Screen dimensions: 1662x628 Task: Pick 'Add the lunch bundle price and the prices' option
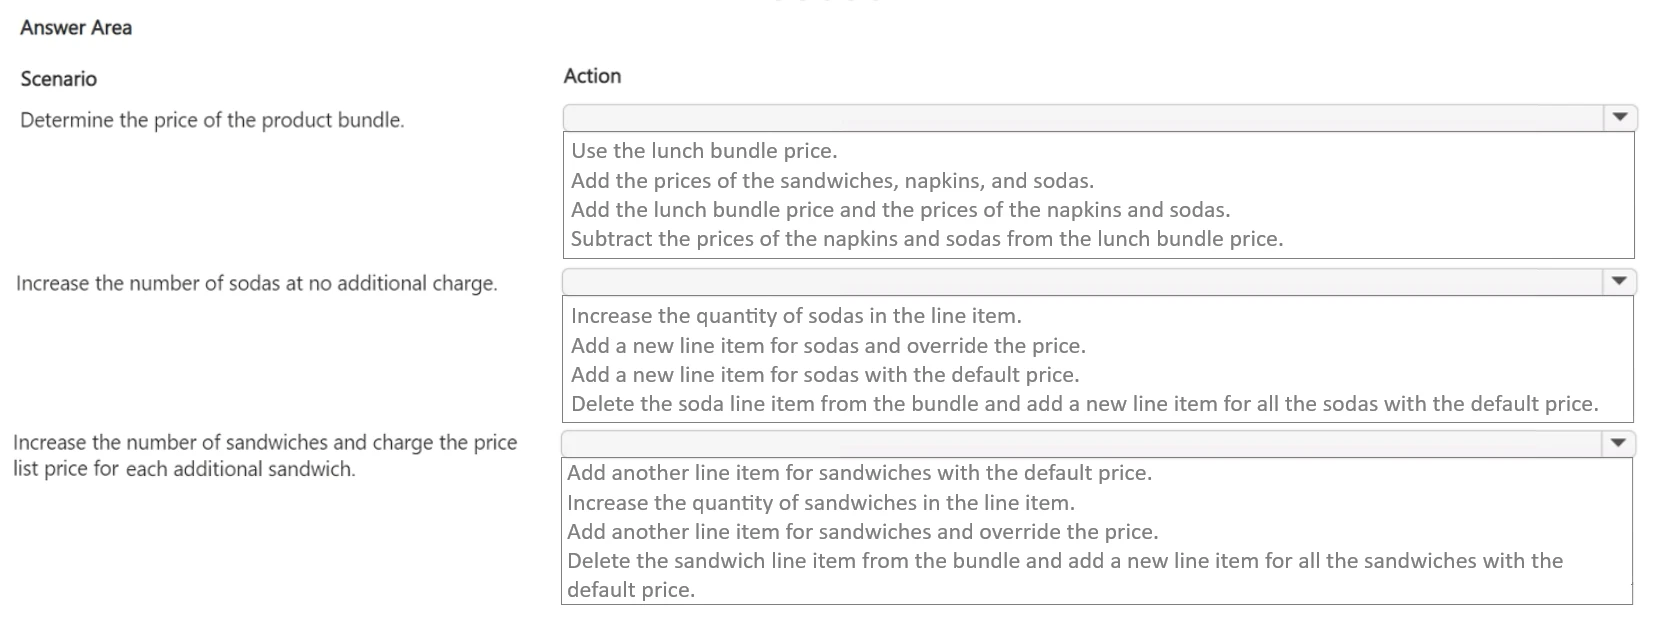click(x=900, y=210)
